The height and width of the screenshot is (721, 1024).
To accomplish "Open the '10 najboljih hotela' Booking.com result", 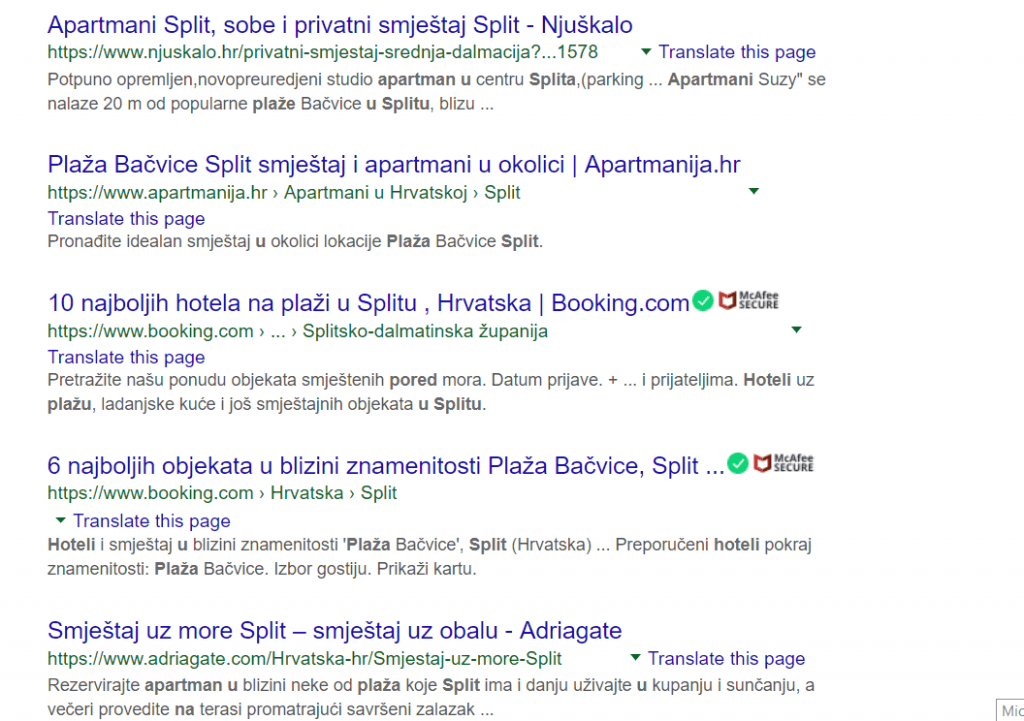I will pyautogui.click(x=368, y=302).
